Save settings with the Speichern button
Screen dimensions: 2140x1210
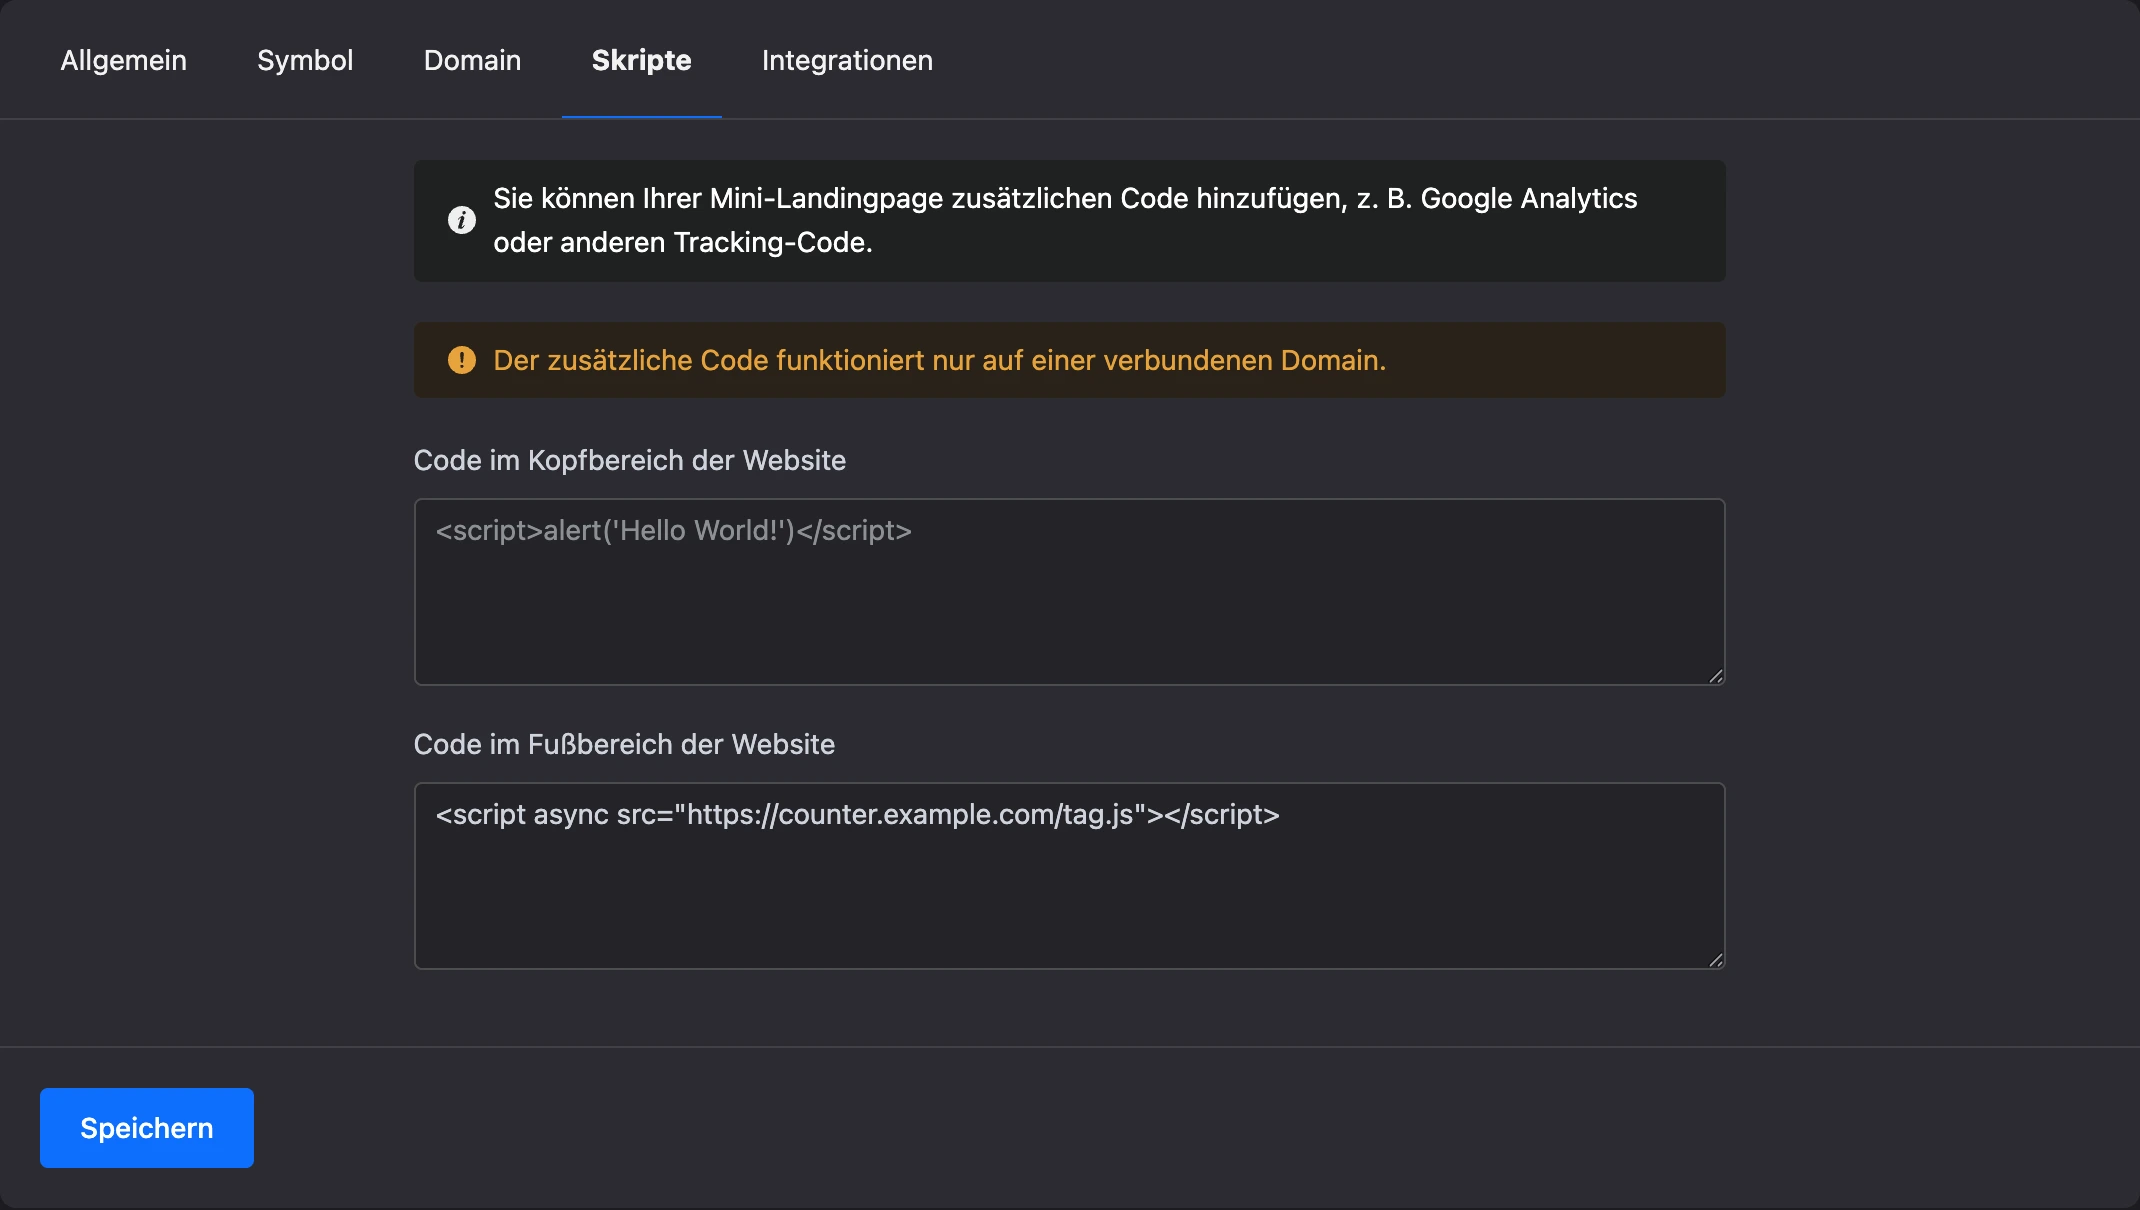coord(147,1128)
